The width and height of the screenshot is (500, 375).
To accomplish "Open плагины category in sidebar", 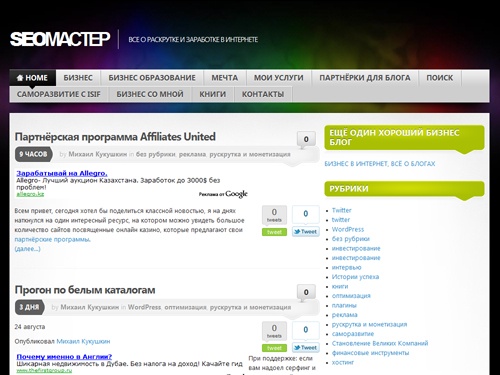I will point(344,305).
